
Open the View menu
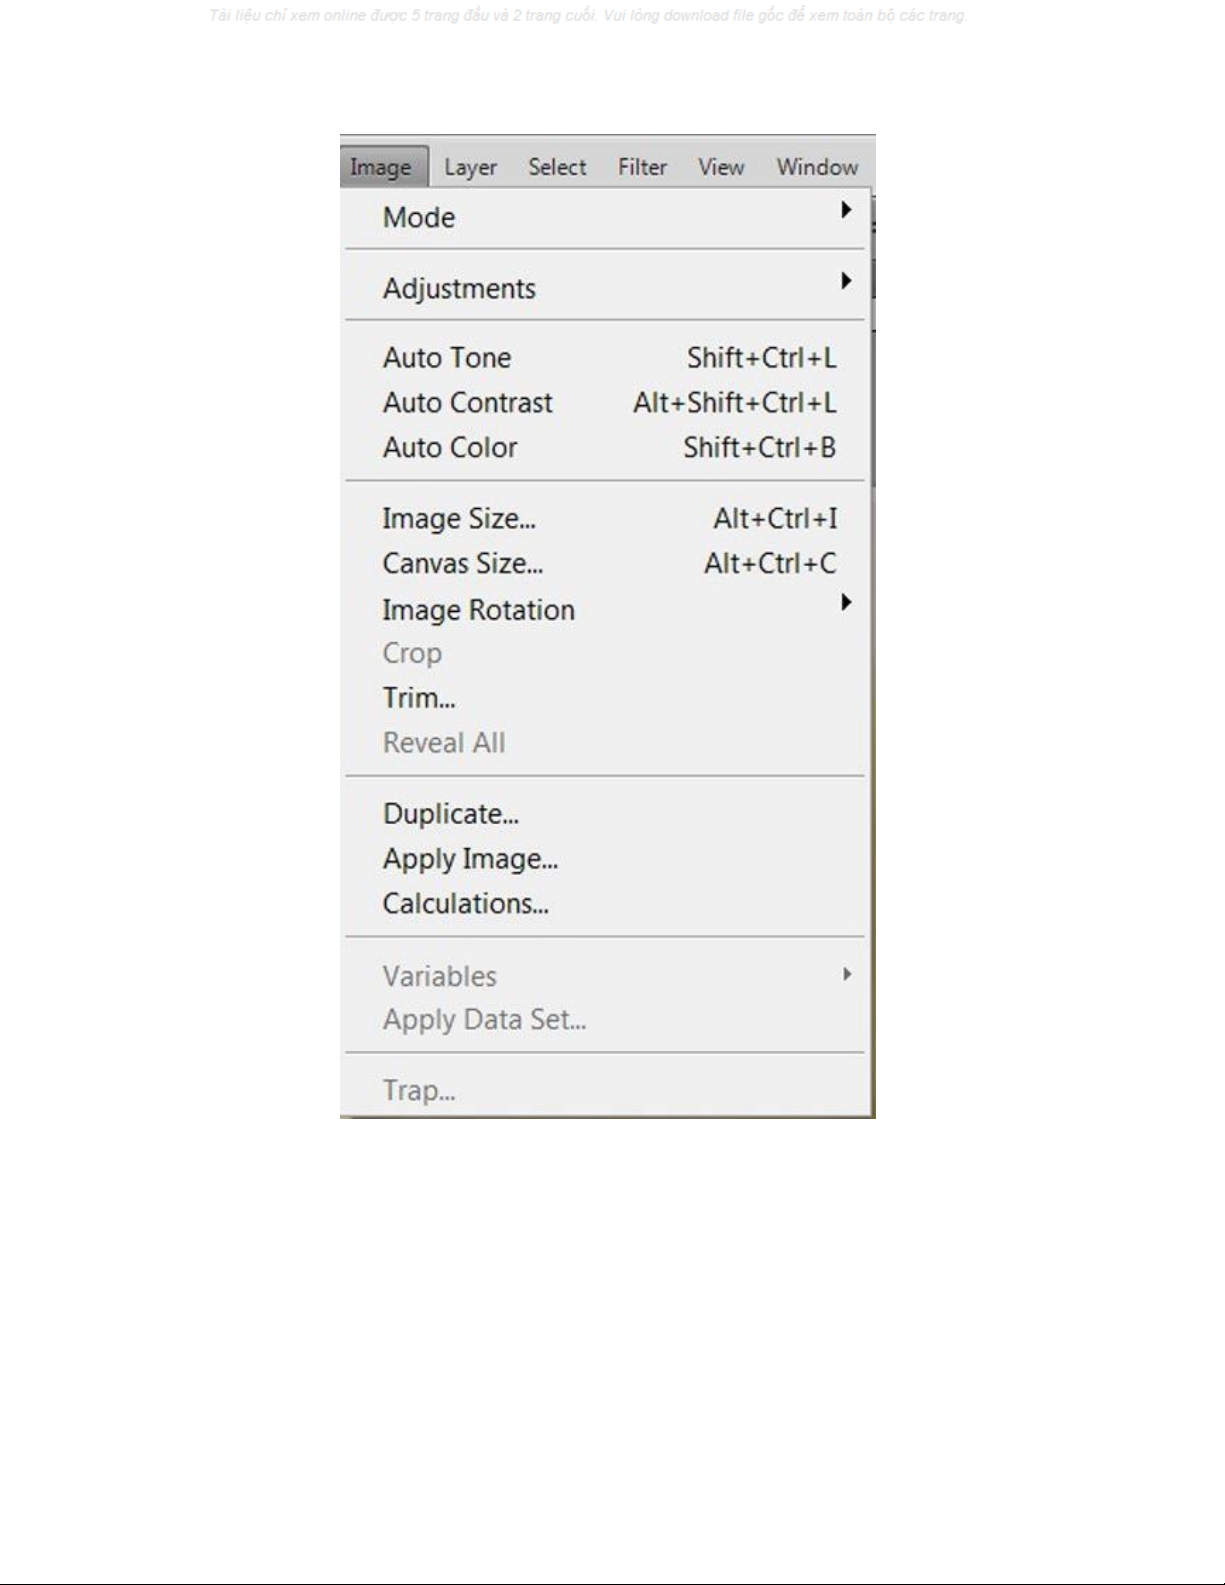(721, 167)
